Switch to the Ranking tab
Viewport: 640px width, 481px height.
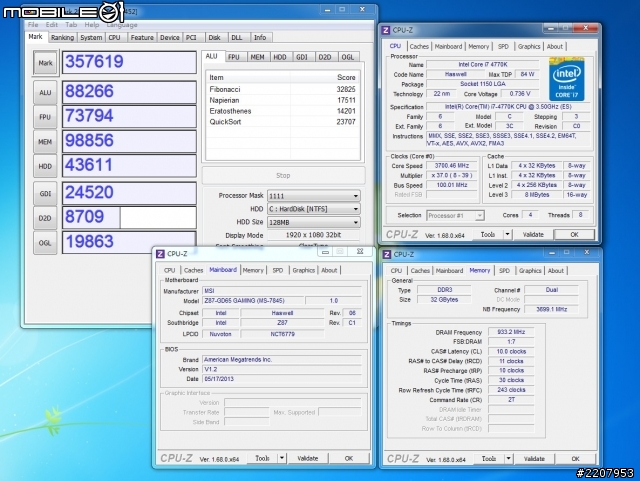click(62, 38)
